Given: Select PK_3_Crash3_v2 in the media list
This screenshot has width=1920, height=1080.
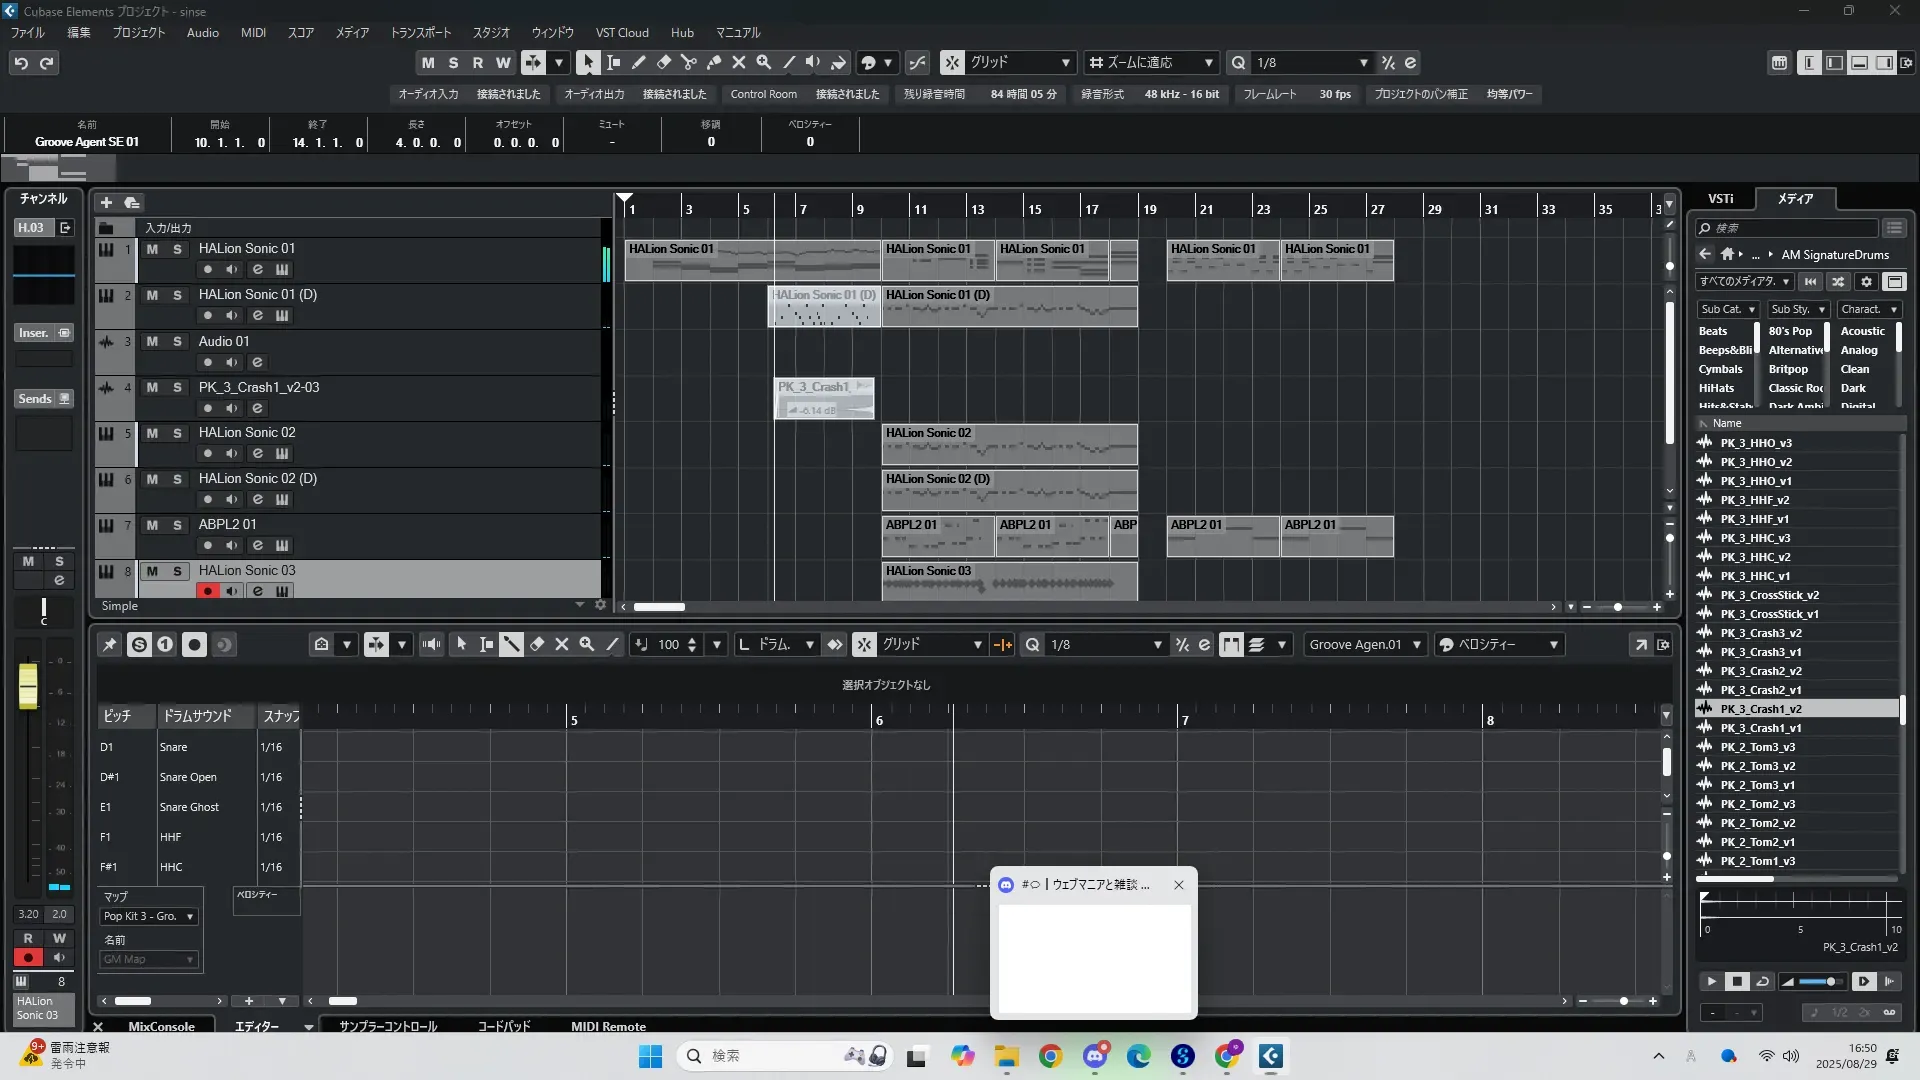Looking at the screenshot, I should click(x=1760, y=633).
